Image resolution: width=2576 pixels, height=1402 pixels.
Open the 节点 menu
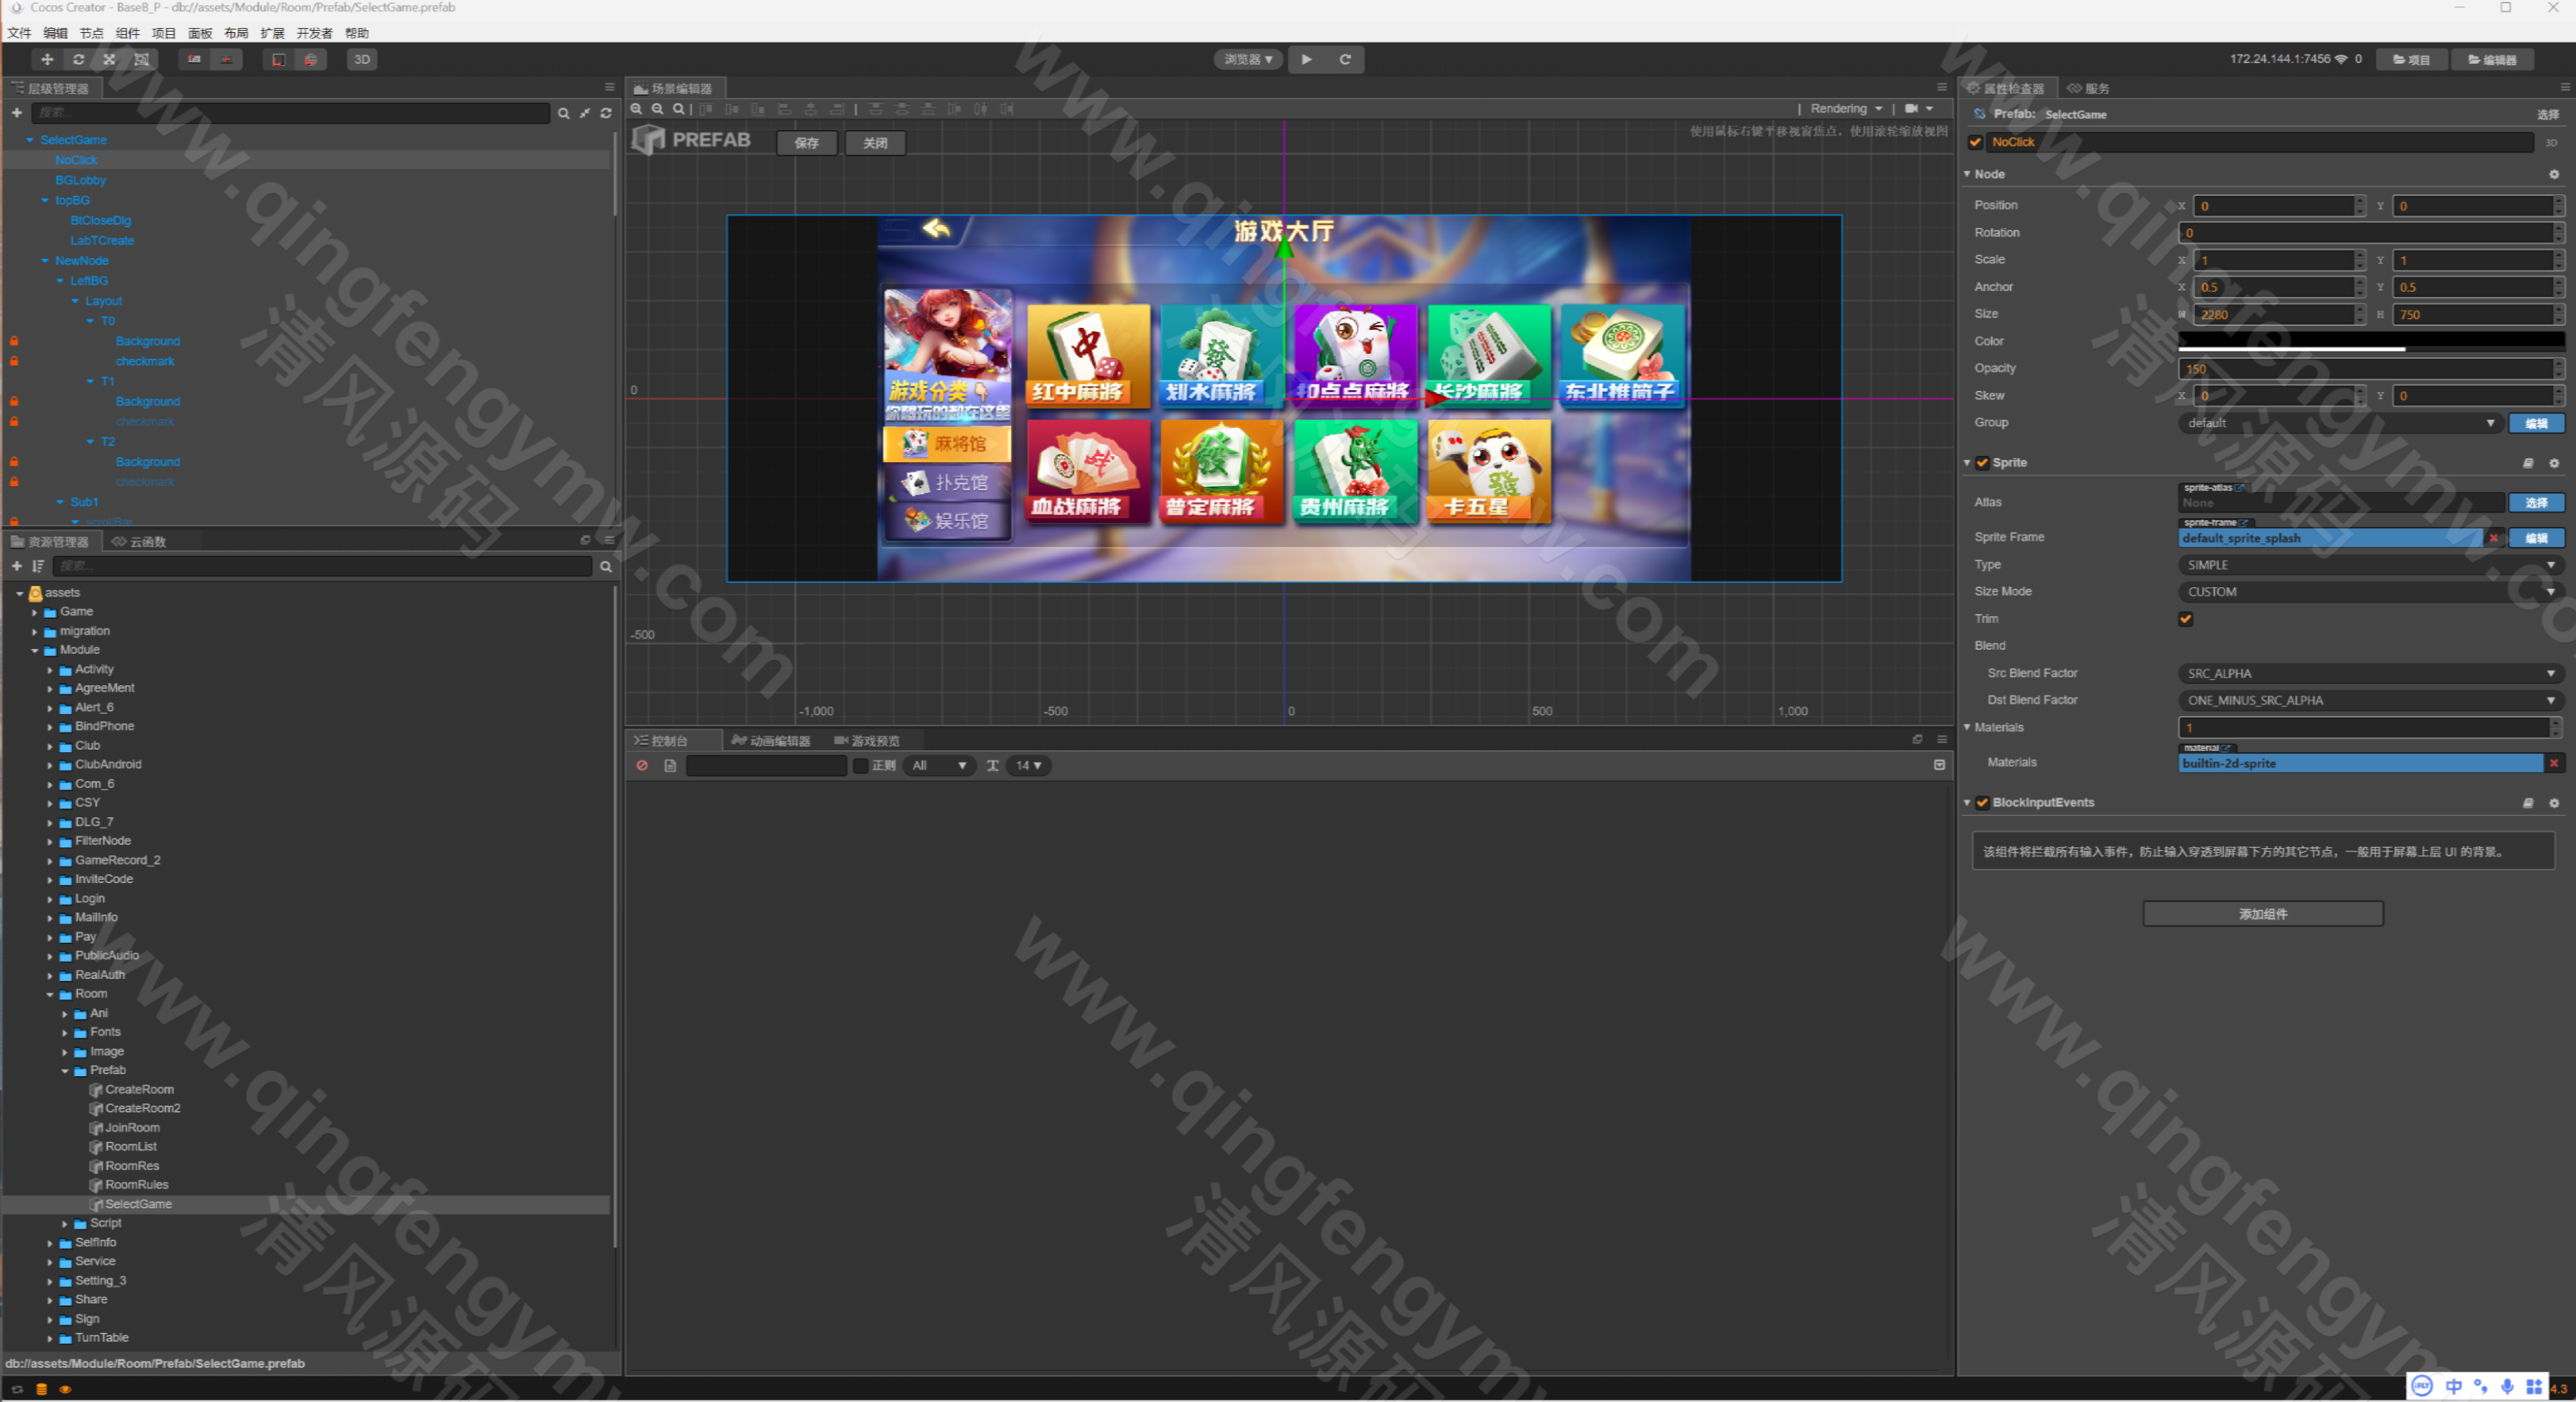tap(91, 33)
